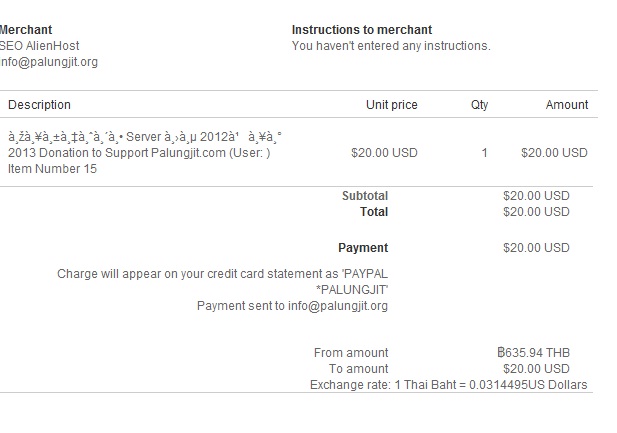The height and width of the screenshot is (433, 617).
Task: Click the Total label
Action: (x=374, y=212)
